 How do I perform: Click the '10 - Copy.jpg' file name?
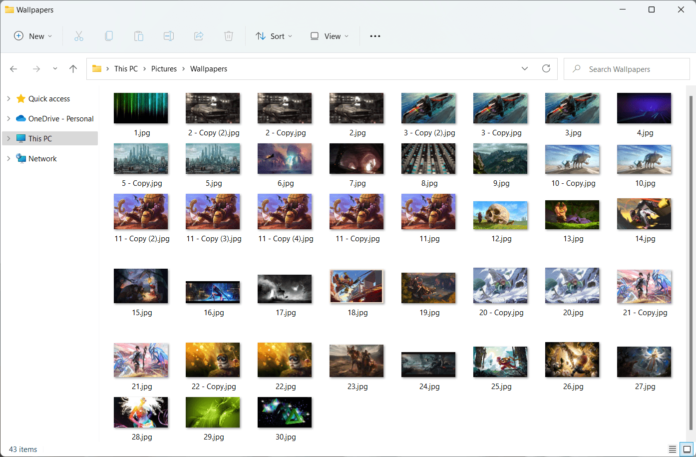pyautogui.click(x=573, y=183)
